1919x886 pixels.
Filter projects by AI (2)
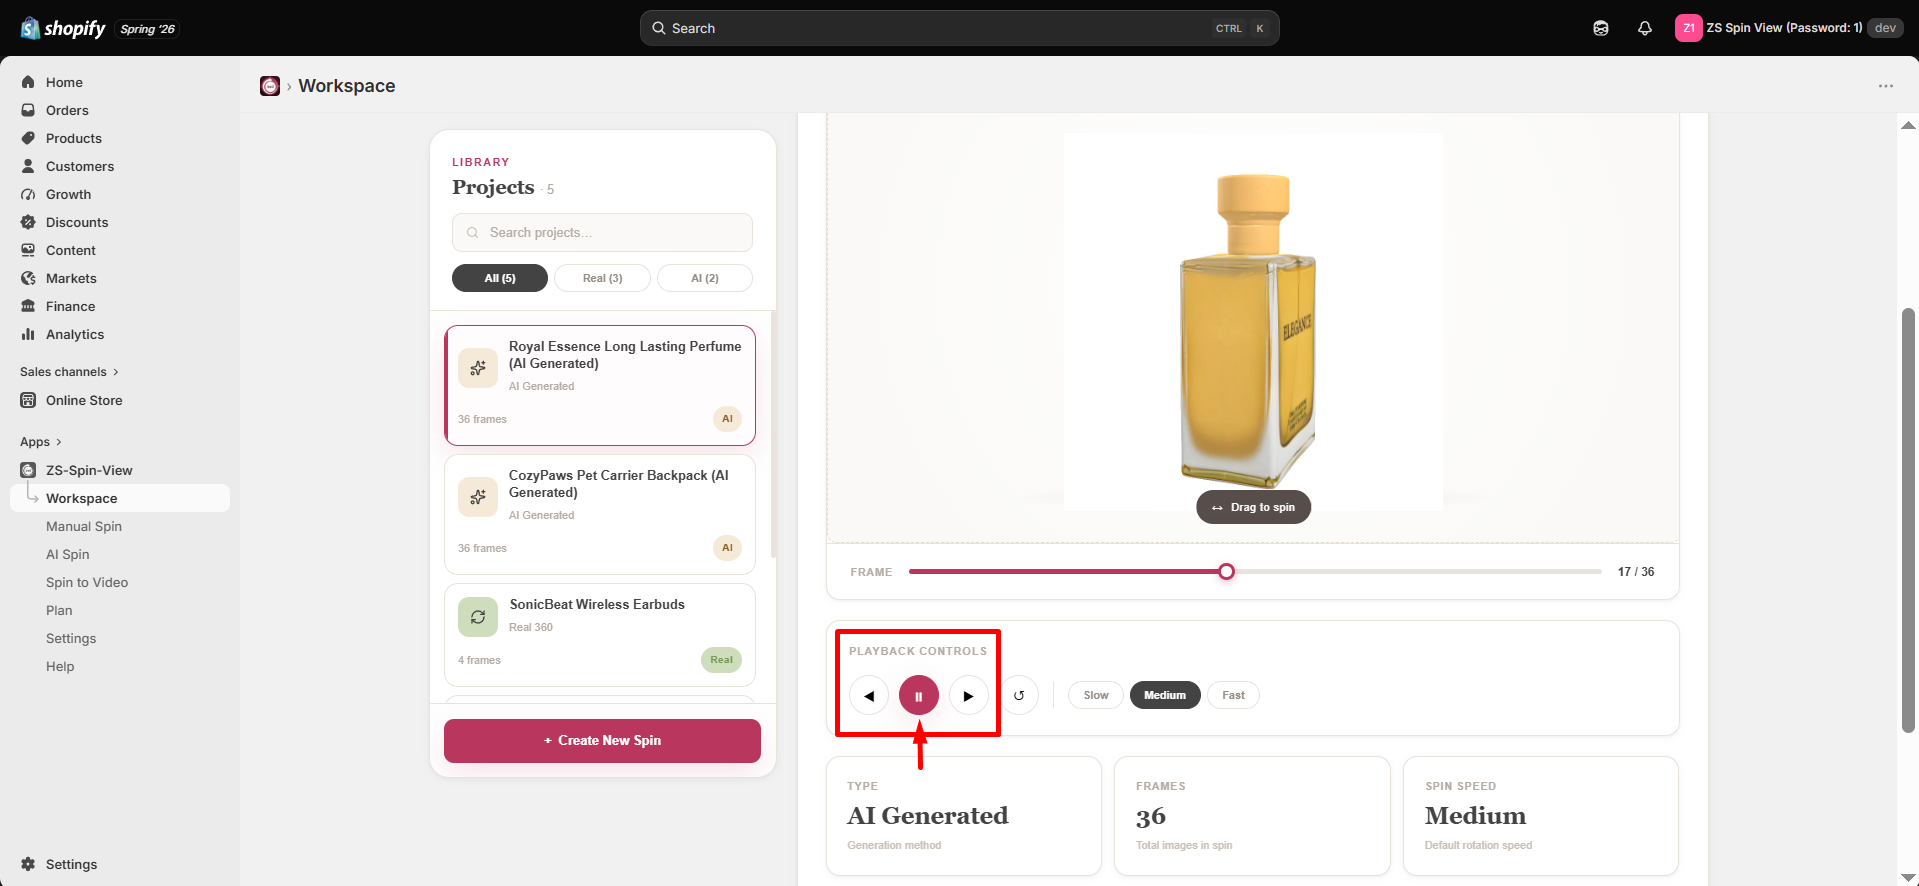[x=705, y=278]
